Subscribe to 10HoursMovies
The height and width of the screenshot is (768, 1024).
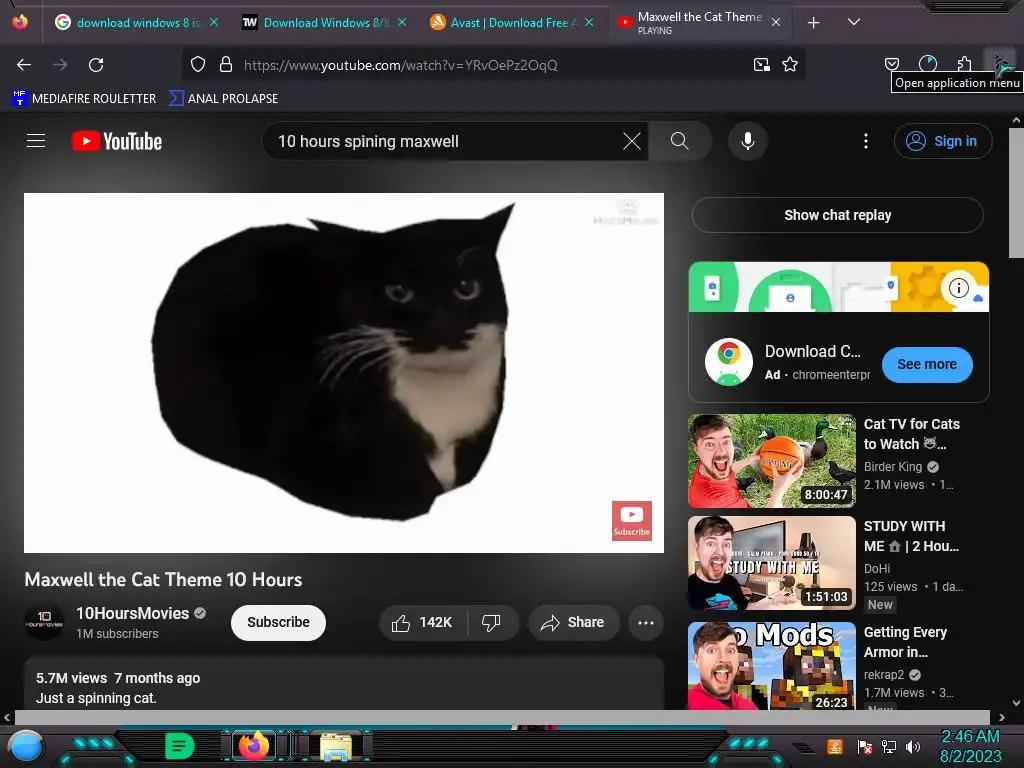click(x=278, y=622)
